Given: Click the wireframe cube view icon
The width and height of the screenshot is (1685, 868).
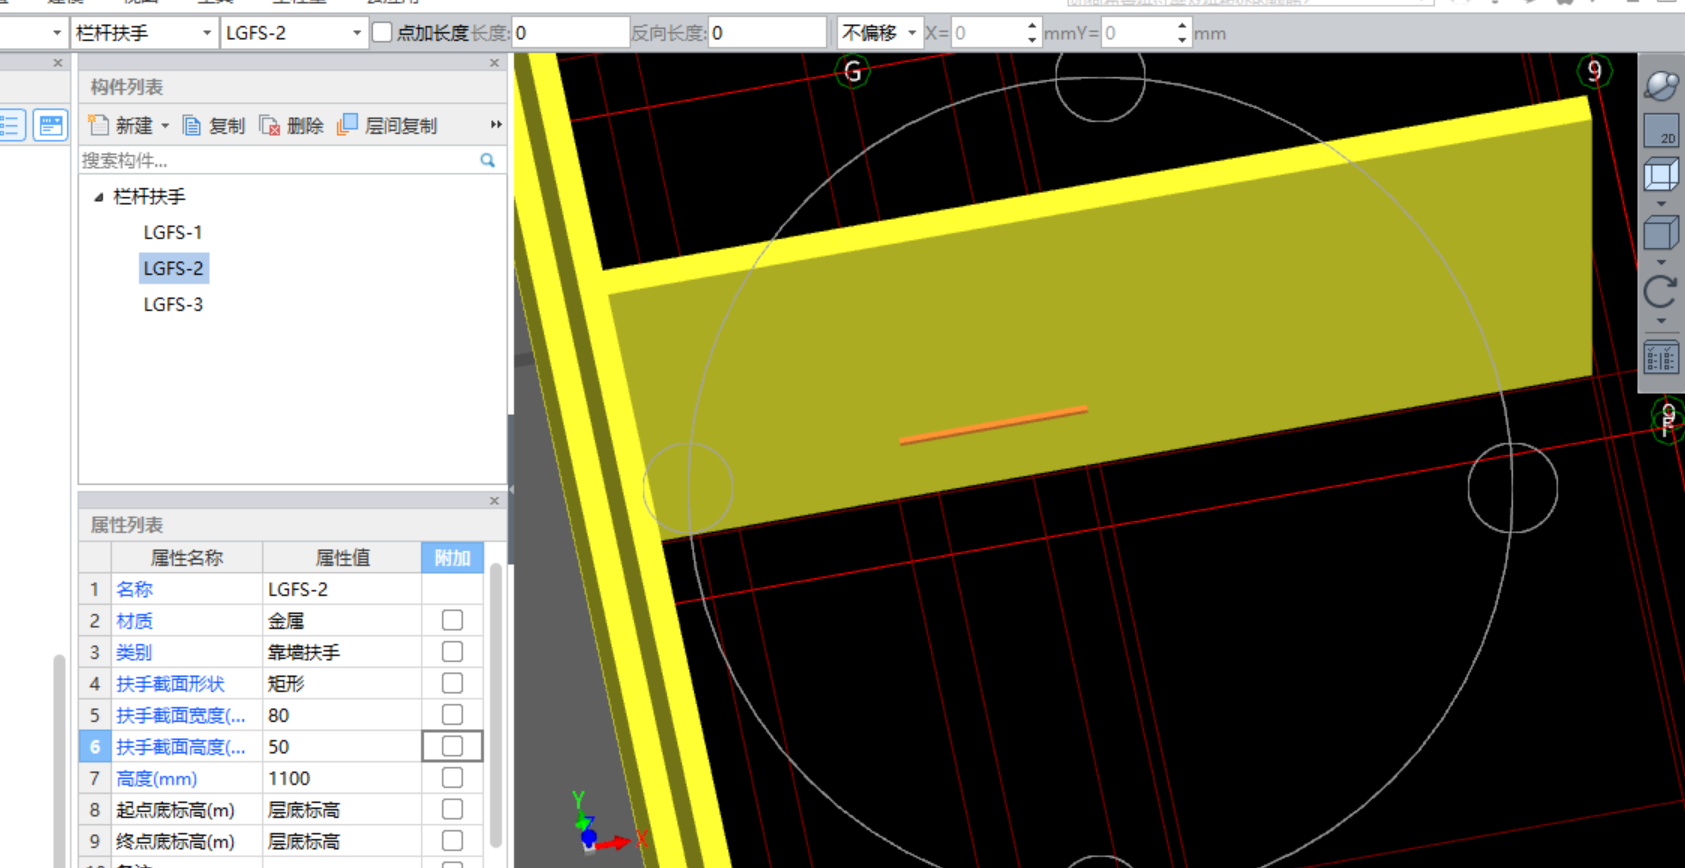Looking at the screenshot, I should (x=1661, y=175).
